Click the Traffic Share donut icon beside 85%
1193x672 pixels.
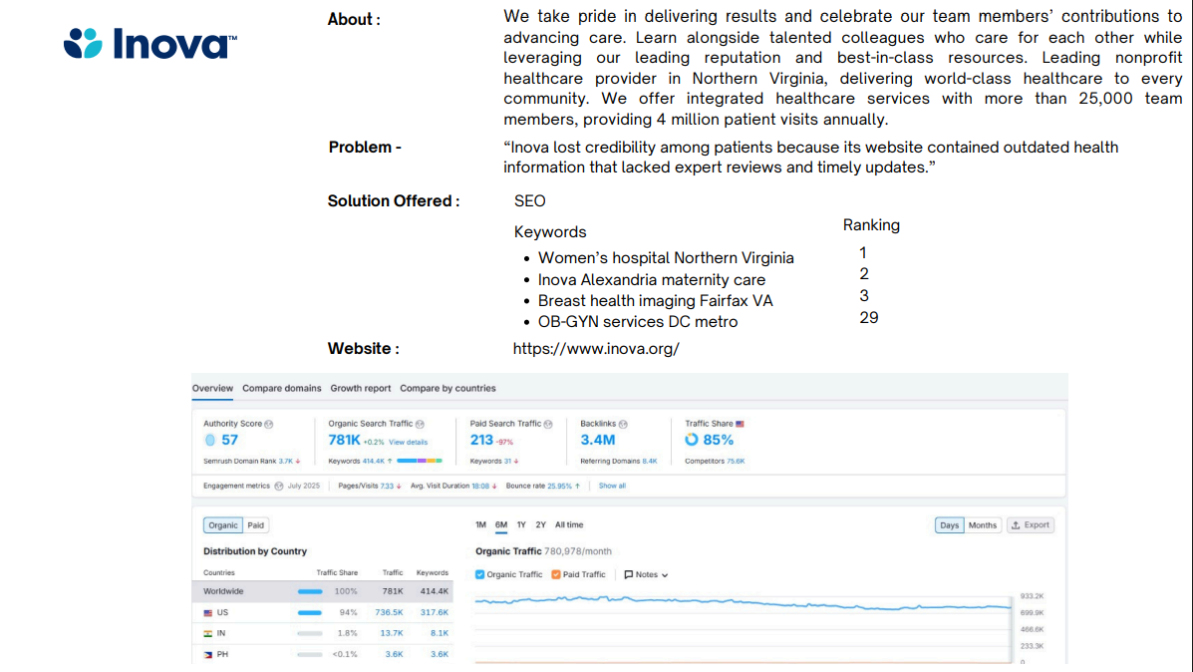691,440
